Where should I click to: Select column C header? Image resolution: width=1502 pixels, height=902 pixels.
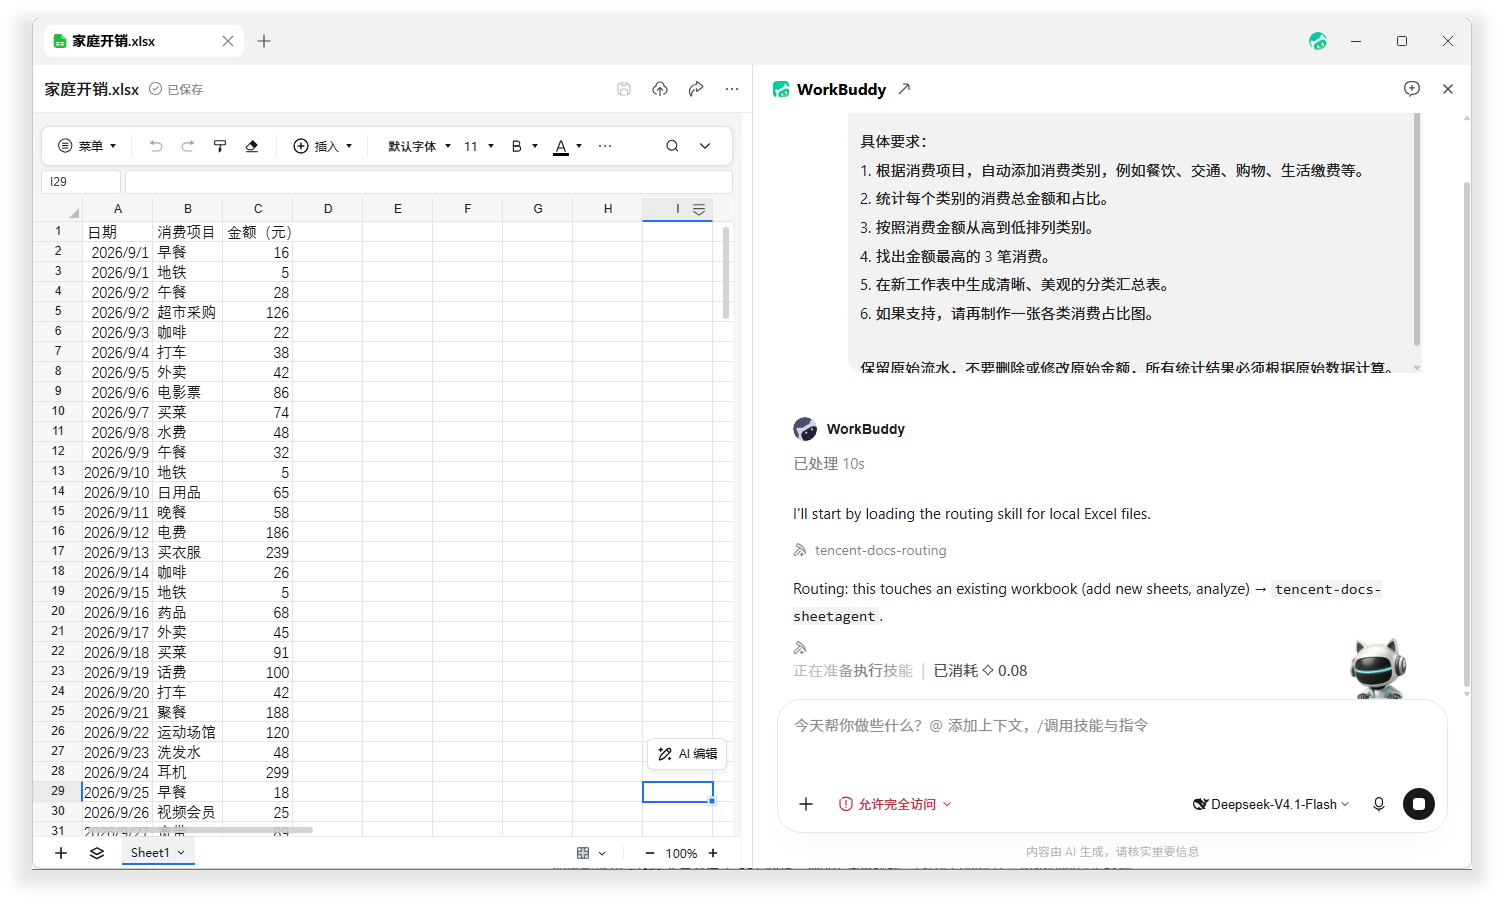tap(258, 209)
